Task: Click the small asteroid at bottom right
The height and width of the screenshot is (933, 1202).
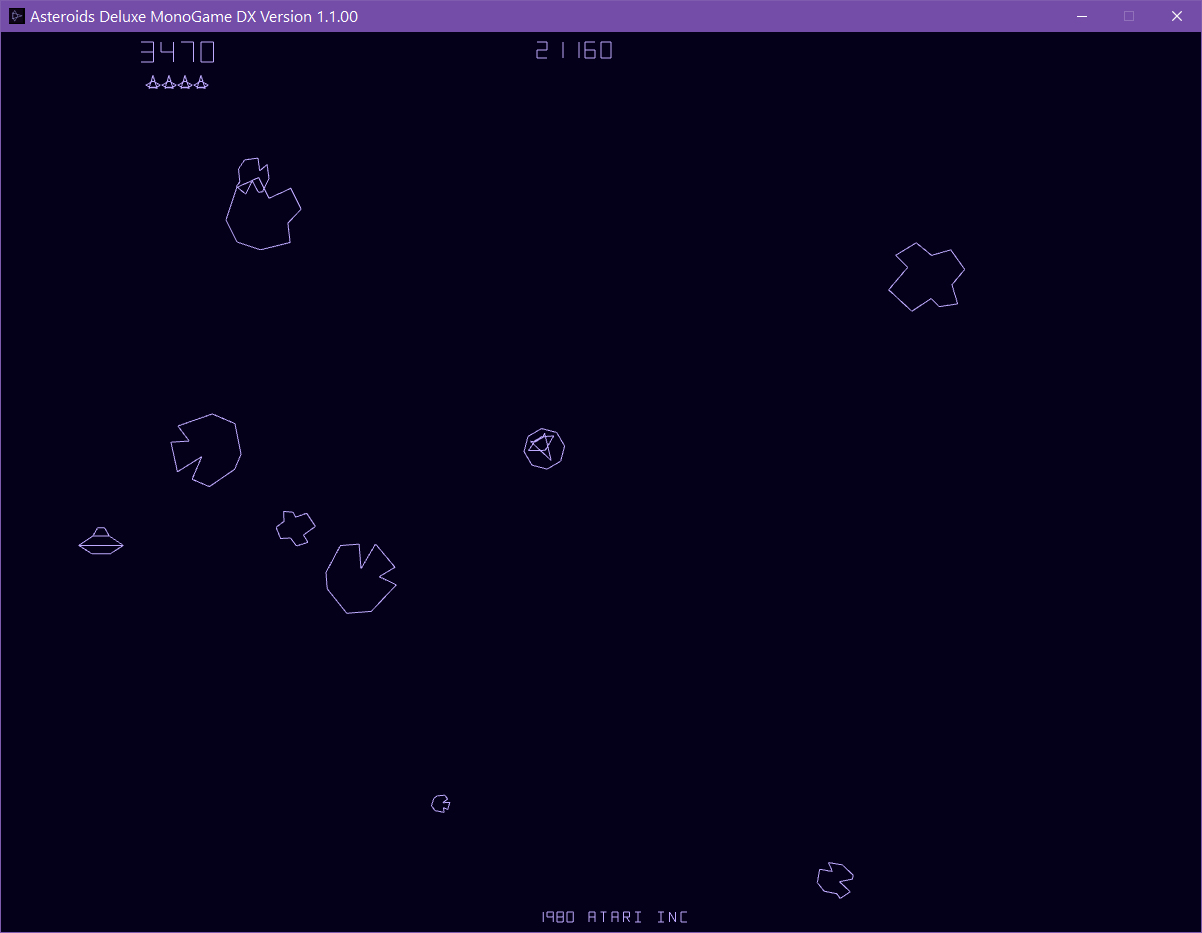Action: 834,879
